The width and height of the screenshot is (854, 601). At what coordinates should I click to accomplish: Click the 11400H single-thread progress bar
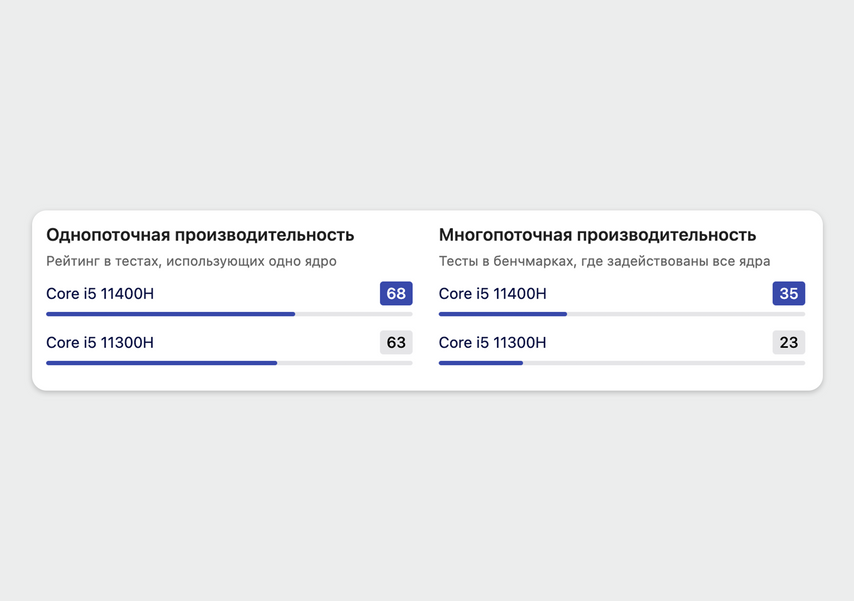(229, 314)
